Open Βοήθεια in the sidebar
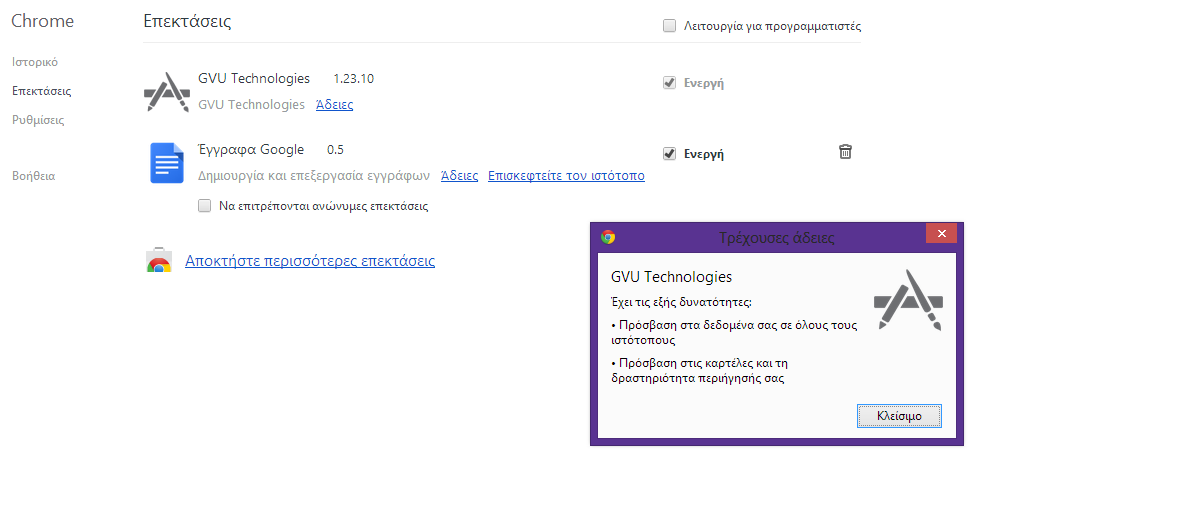Screen dimensions: 1191x514 coord(33,176)
